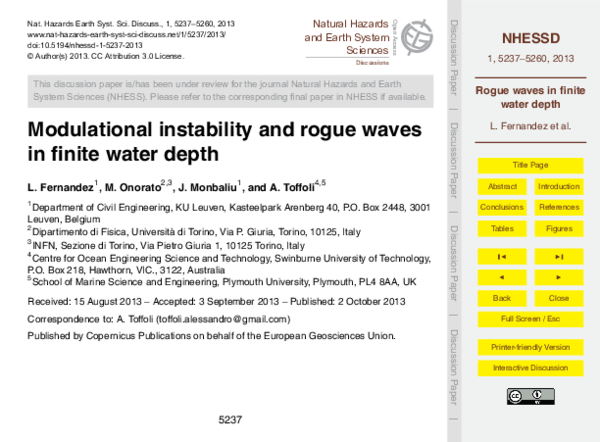
Task: Open the Conclusions section
Action: tap(502, 207)
